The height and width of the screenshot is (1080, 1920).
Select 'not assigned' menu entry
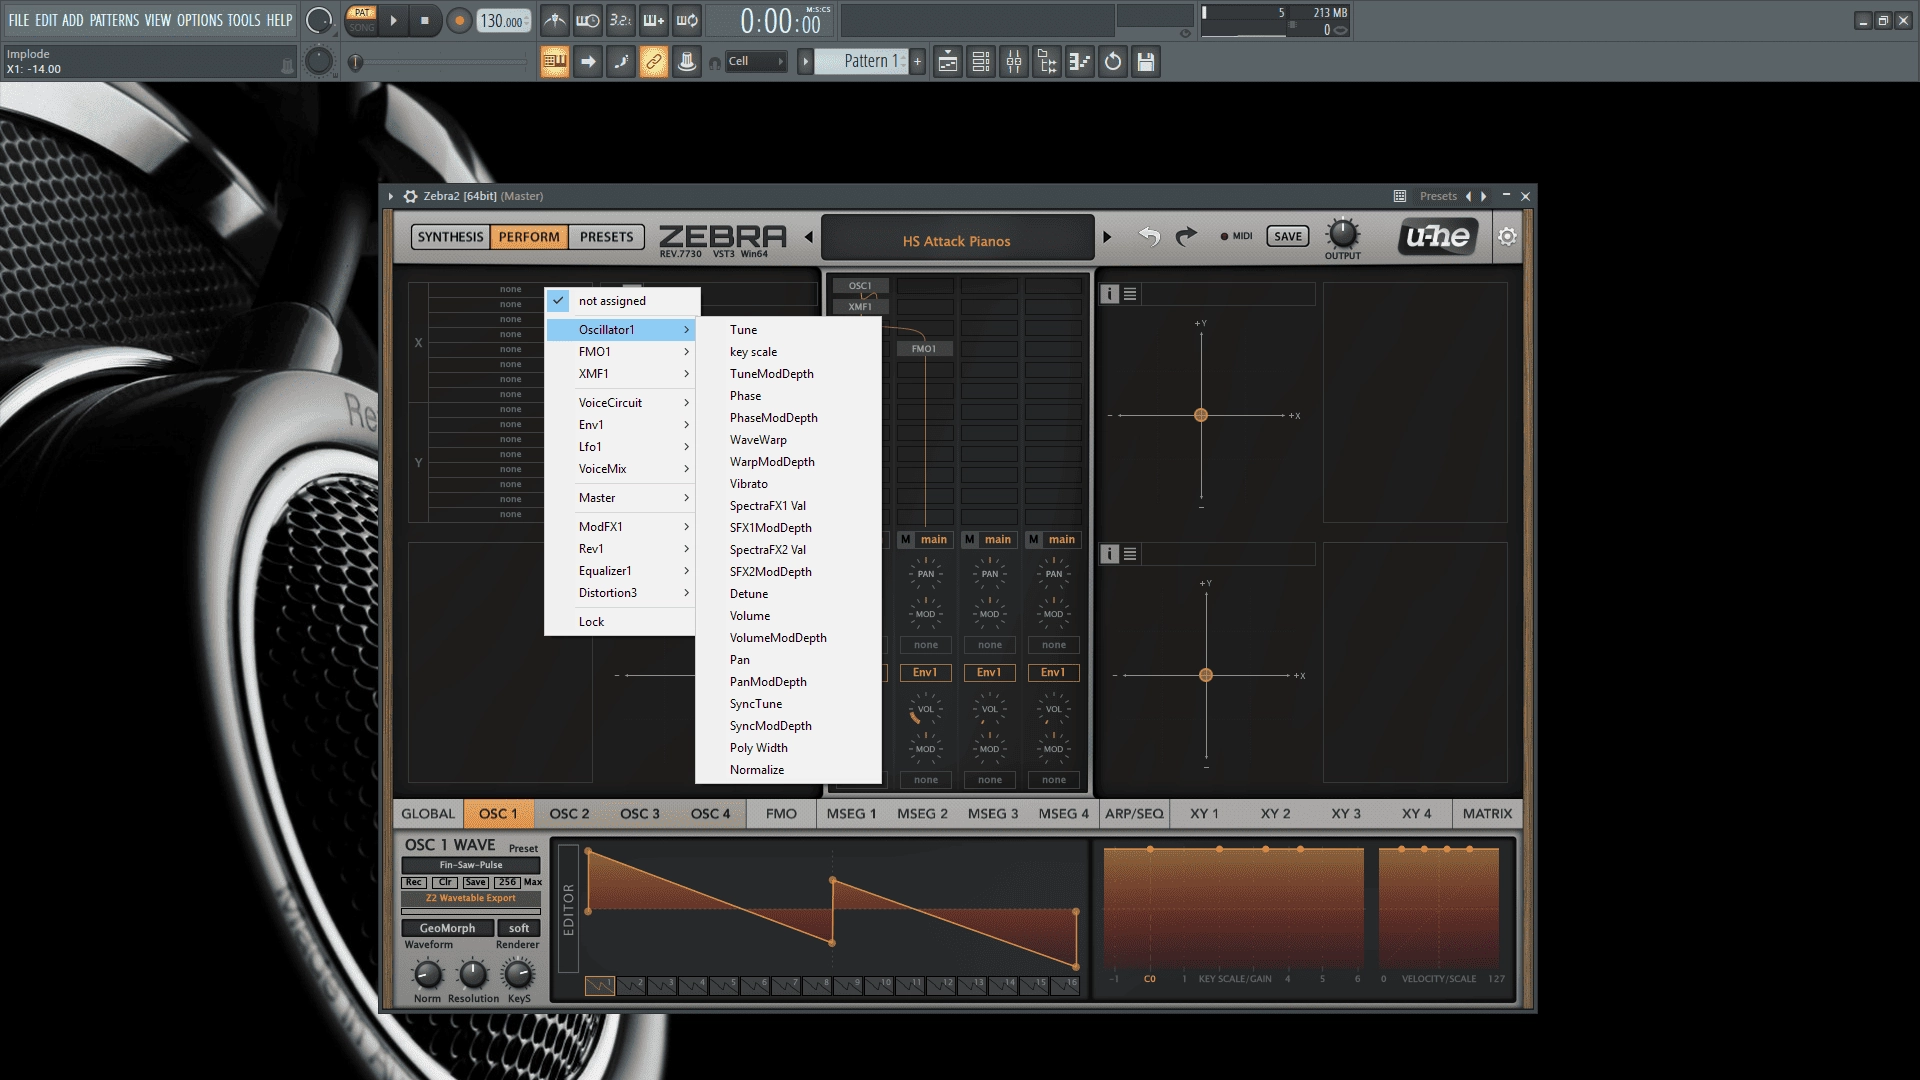click(x=622, y=301)
